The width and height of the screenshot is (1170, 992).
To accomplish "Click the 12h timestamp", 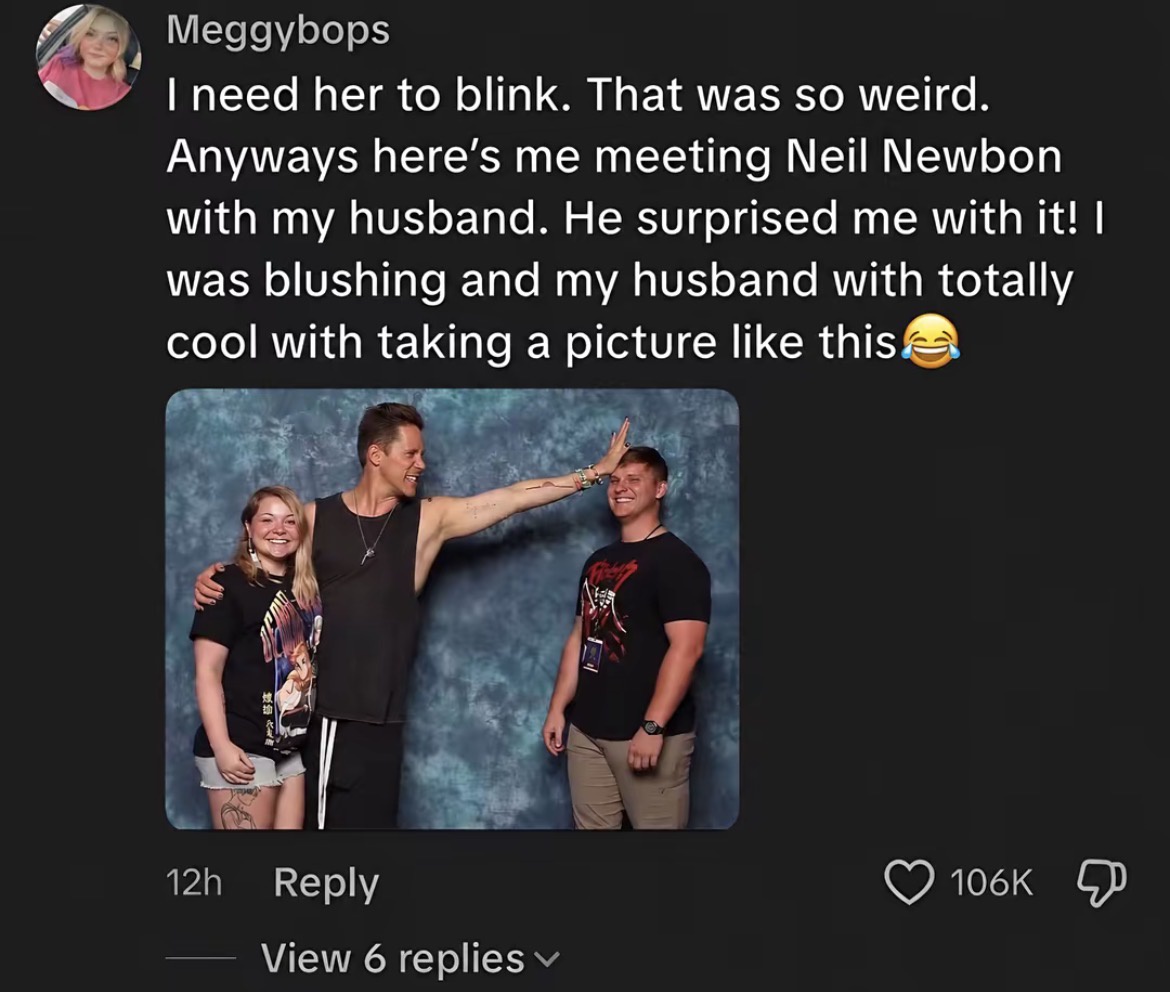I will [194, 883].
